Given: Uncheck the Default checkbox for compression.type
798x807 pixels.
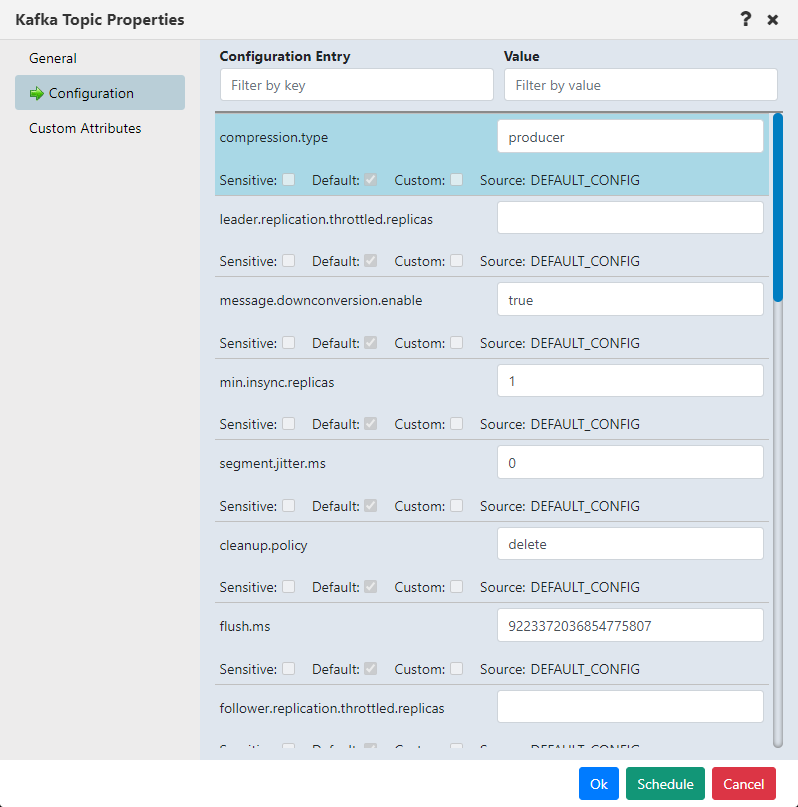Looking at the screenshot, I should click(368, 180).
